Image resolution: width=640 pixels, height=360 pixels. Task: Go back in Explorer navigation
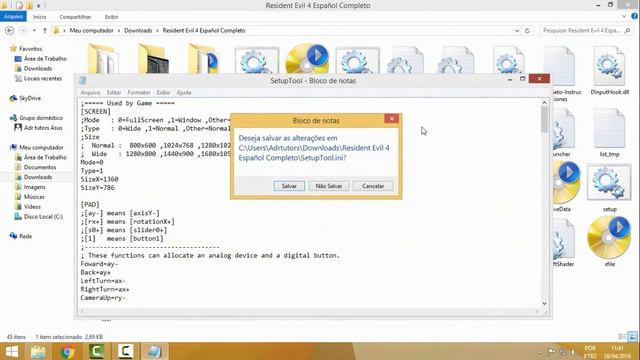pyautogui.click(x=9, y=31)
